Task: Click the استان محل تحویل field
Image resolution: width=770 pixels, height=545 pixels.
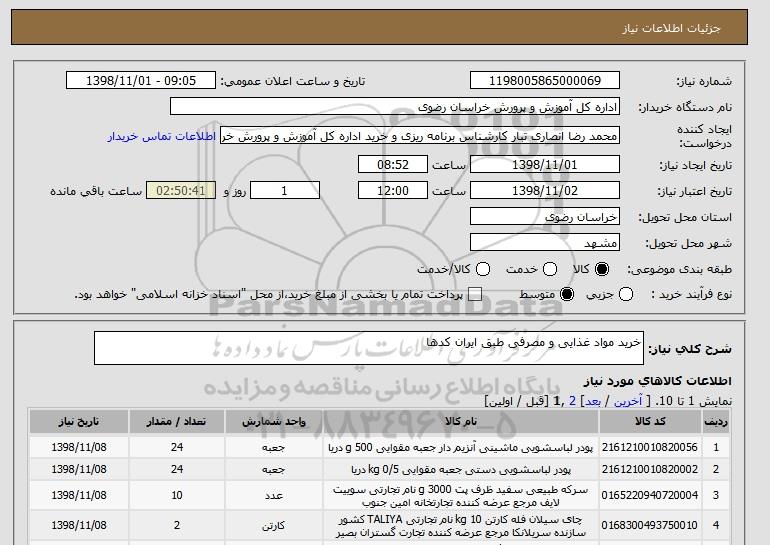Action: click(545, 217)
